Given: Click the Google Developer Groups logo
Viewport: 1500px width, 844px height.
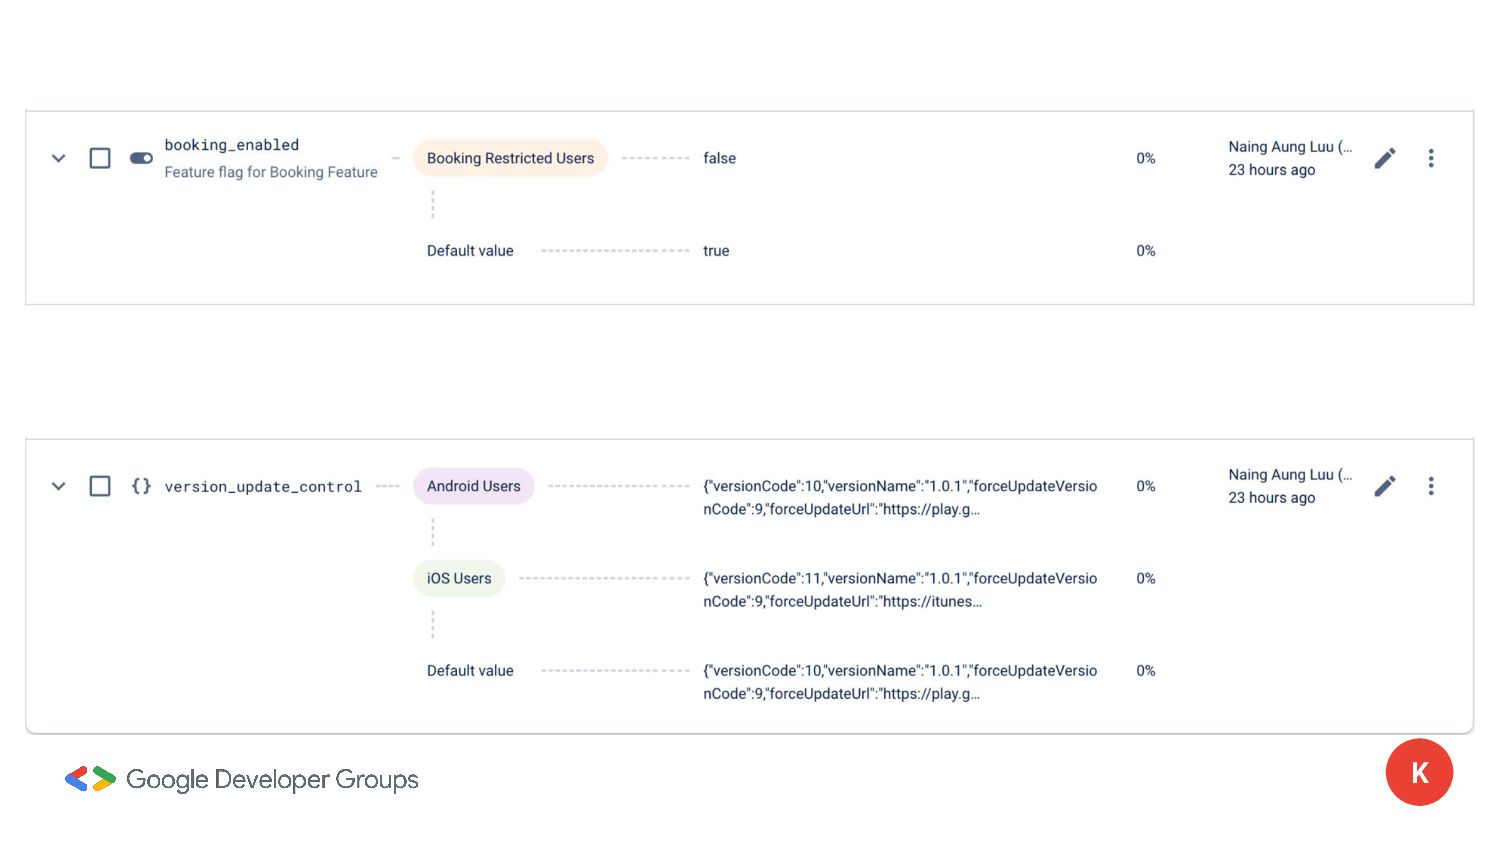Looking at the screenshot, I should coord(242,779).
